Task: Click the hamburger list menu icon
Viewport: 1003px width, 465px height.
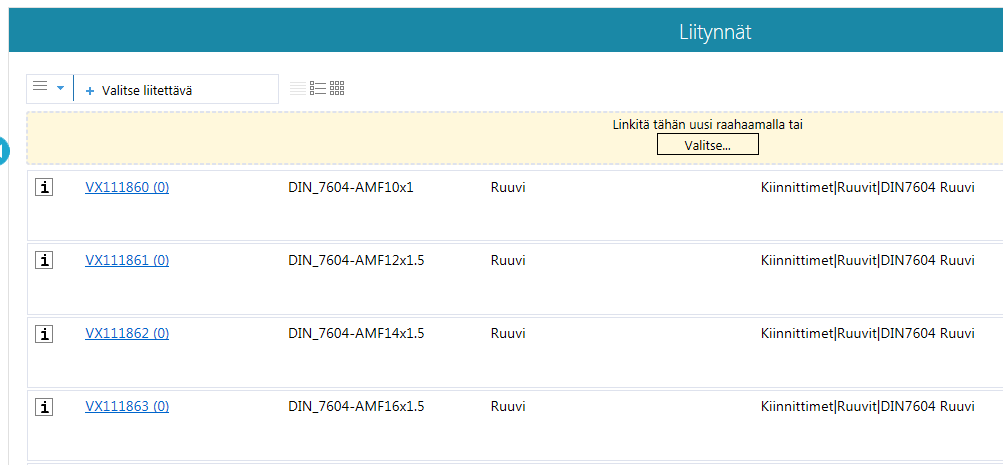Action: 40,88
